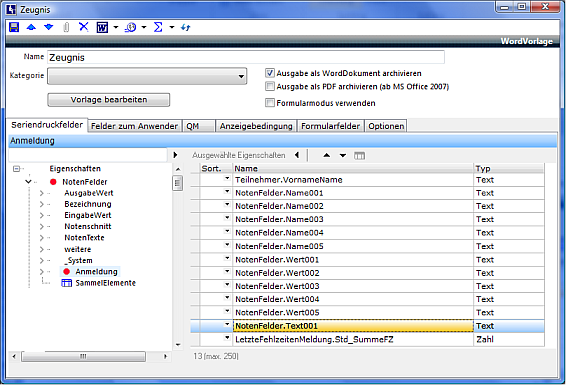The height and width of the screenshot is (385, 566).
Task: Open the QM tab
Action: 199,126
